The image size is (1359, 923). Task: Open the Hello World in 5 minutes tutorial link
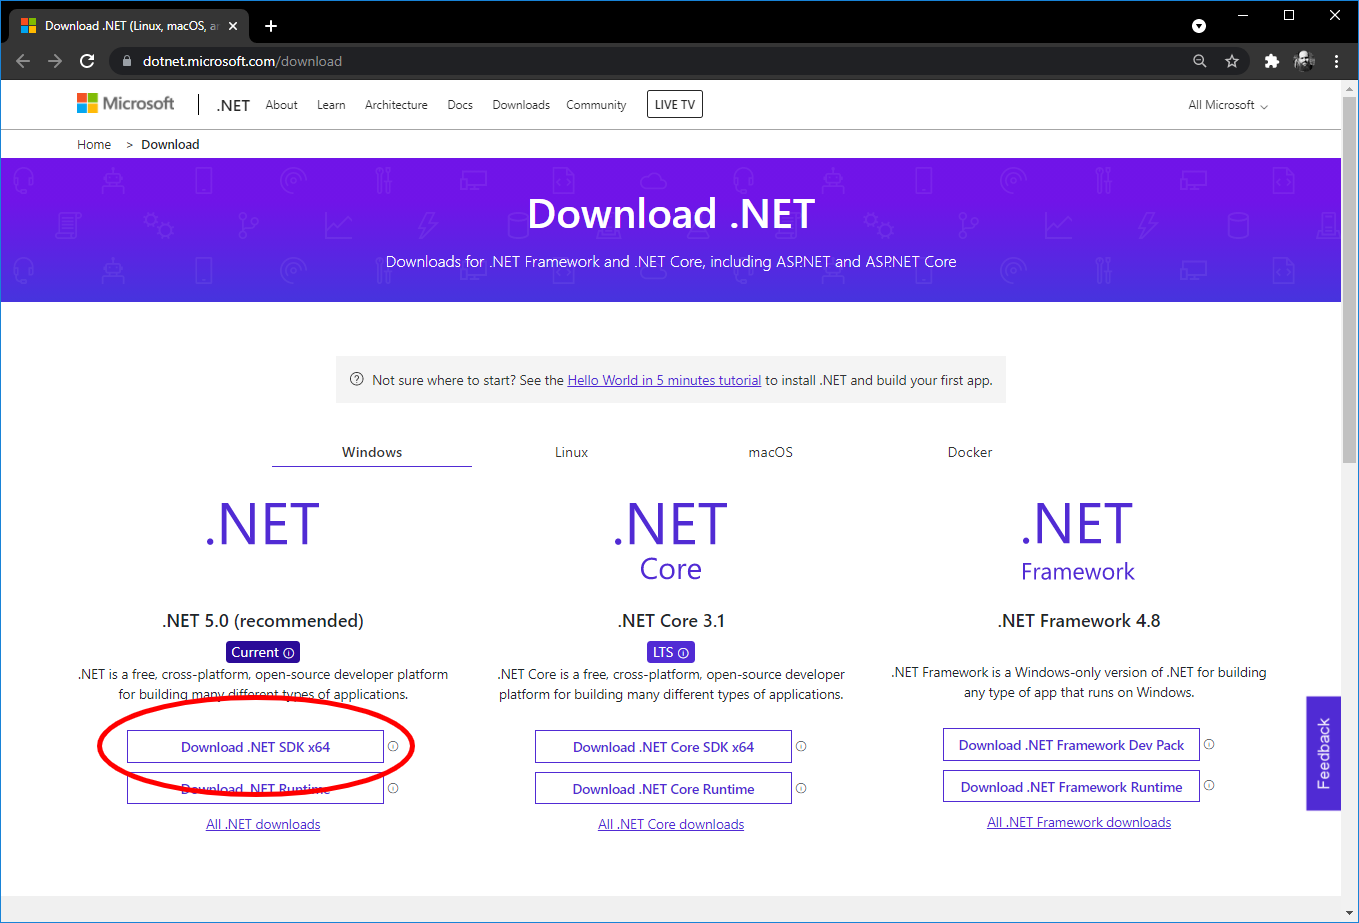pos(664,380)
